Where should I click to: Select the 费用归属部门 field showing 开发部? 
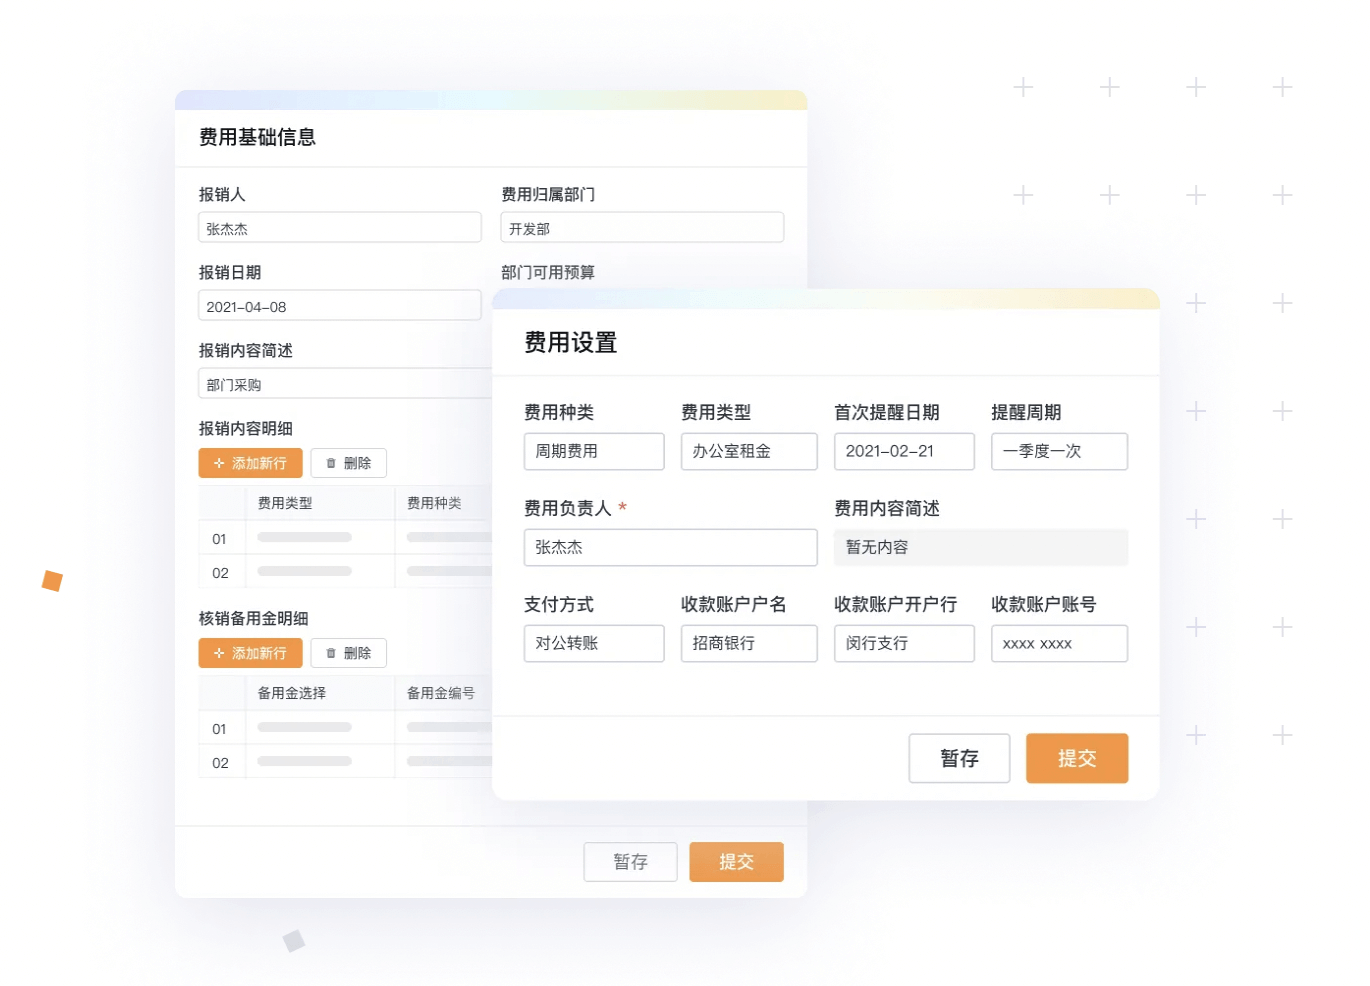[x=641, y=228]
